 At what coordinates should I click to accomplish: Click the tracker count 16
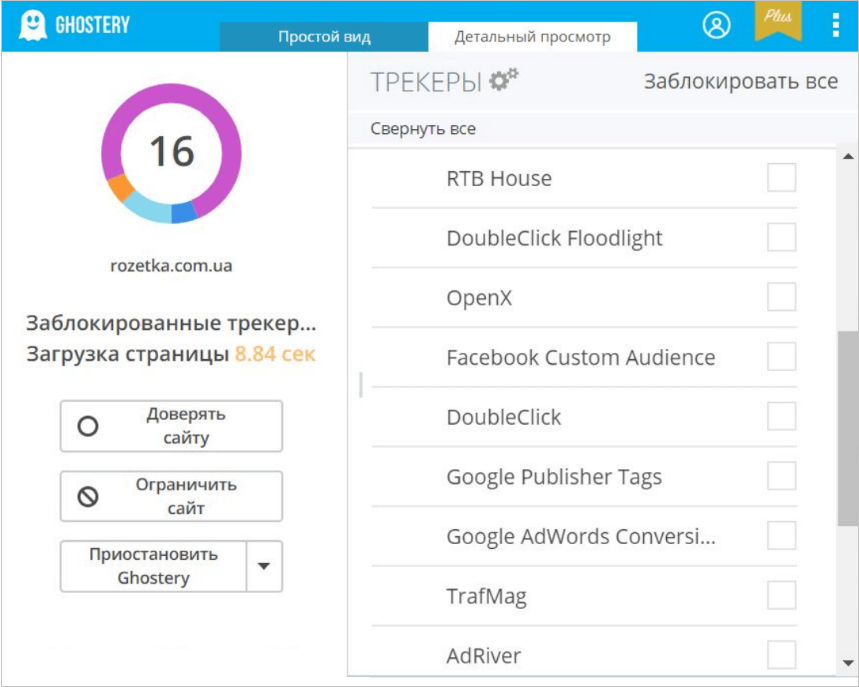(171, 152)
